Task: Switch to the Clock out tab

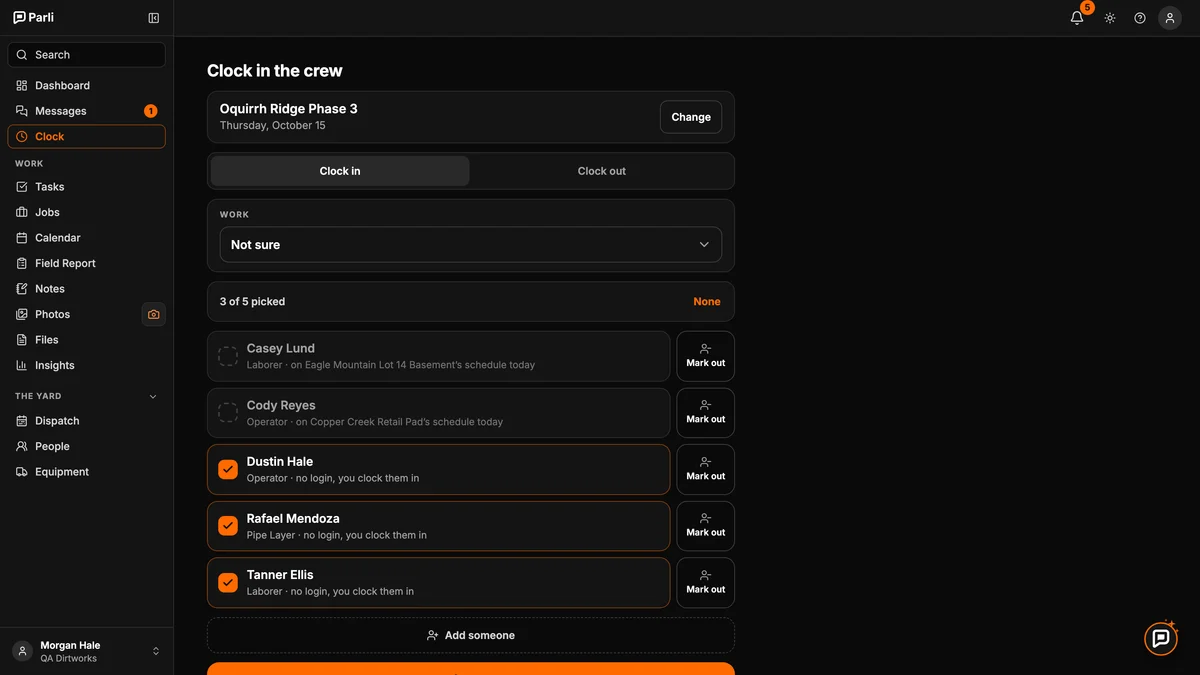Action: 602,171
